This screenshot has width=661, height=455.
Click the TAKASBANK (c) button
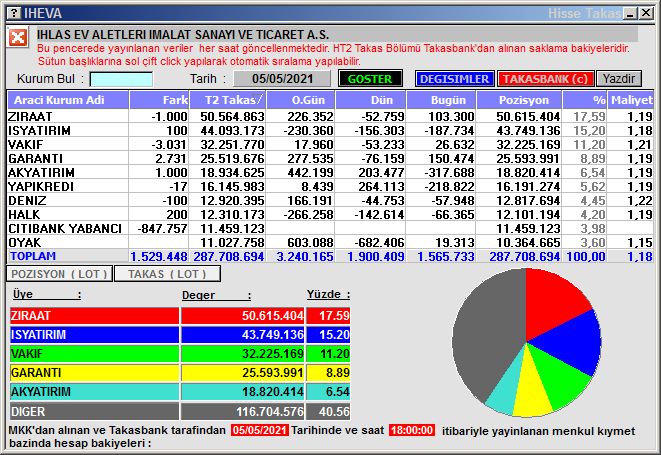pos(545,79)
